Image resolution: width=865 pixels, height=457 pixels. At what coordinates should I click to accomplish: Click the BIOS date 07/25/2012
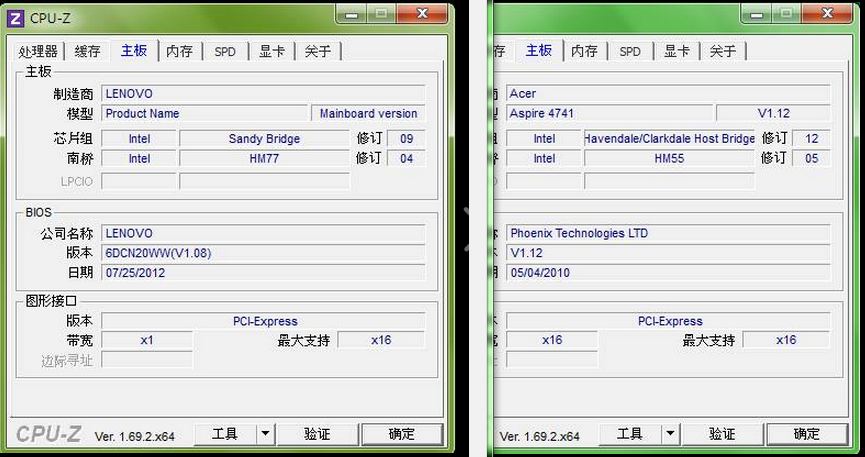(x=263, y=273)
